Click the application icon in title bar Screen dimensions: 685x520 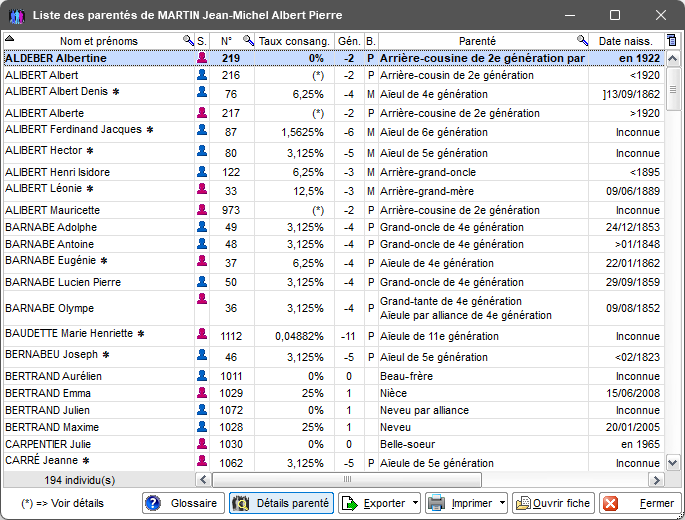(17, 16)
